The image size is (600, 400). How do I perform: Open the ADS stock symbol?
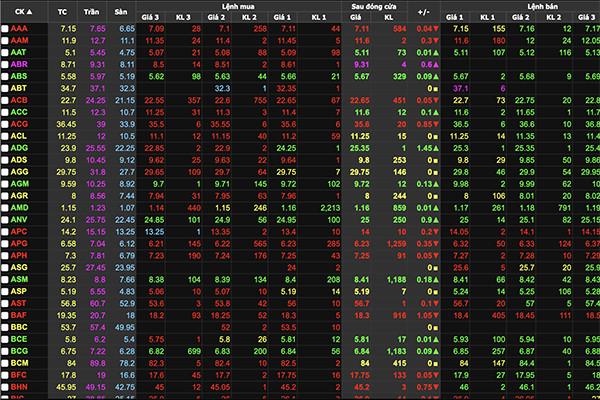click(19, 160)
